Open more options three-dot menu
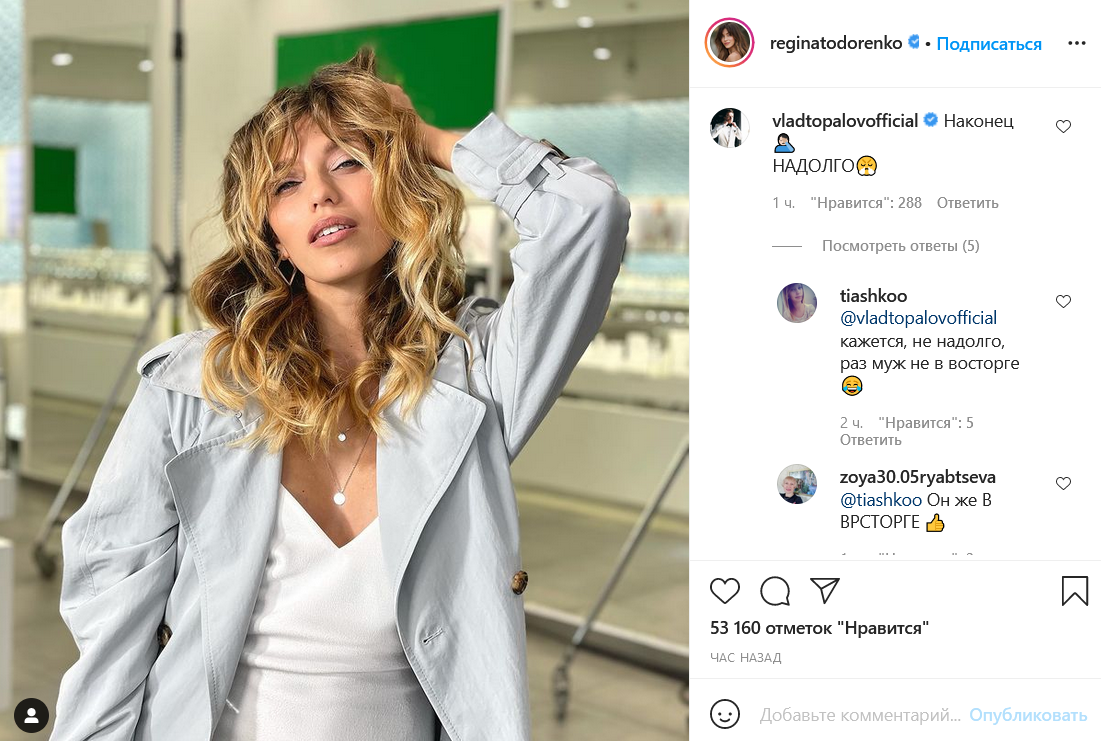The height and width of the screenshot is (741, 1101). [1076, 44]
